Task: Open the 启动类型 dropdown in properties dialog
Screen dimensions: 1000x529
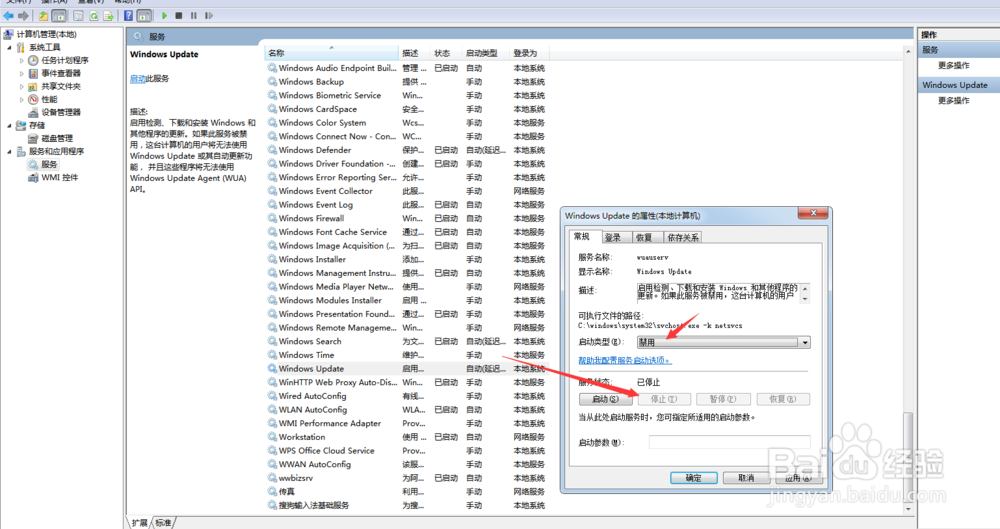Action: pos(805,343)
